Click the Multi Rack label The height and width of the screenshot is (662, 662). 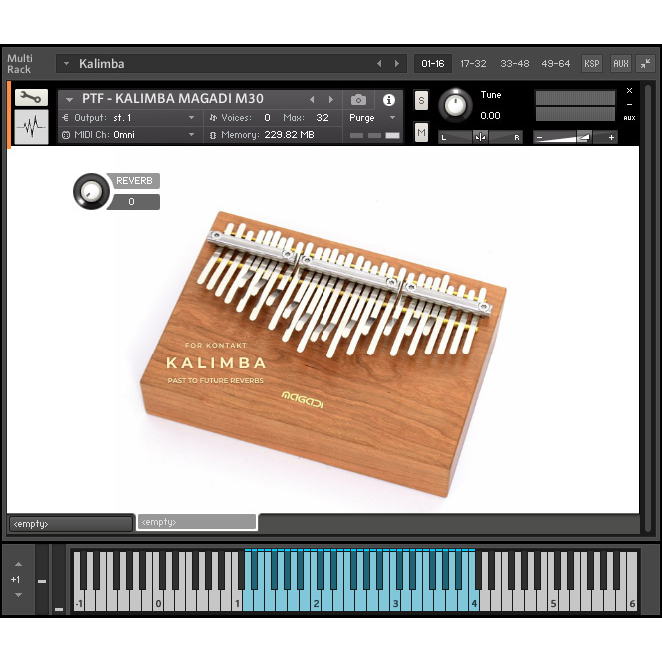point(19,64)
